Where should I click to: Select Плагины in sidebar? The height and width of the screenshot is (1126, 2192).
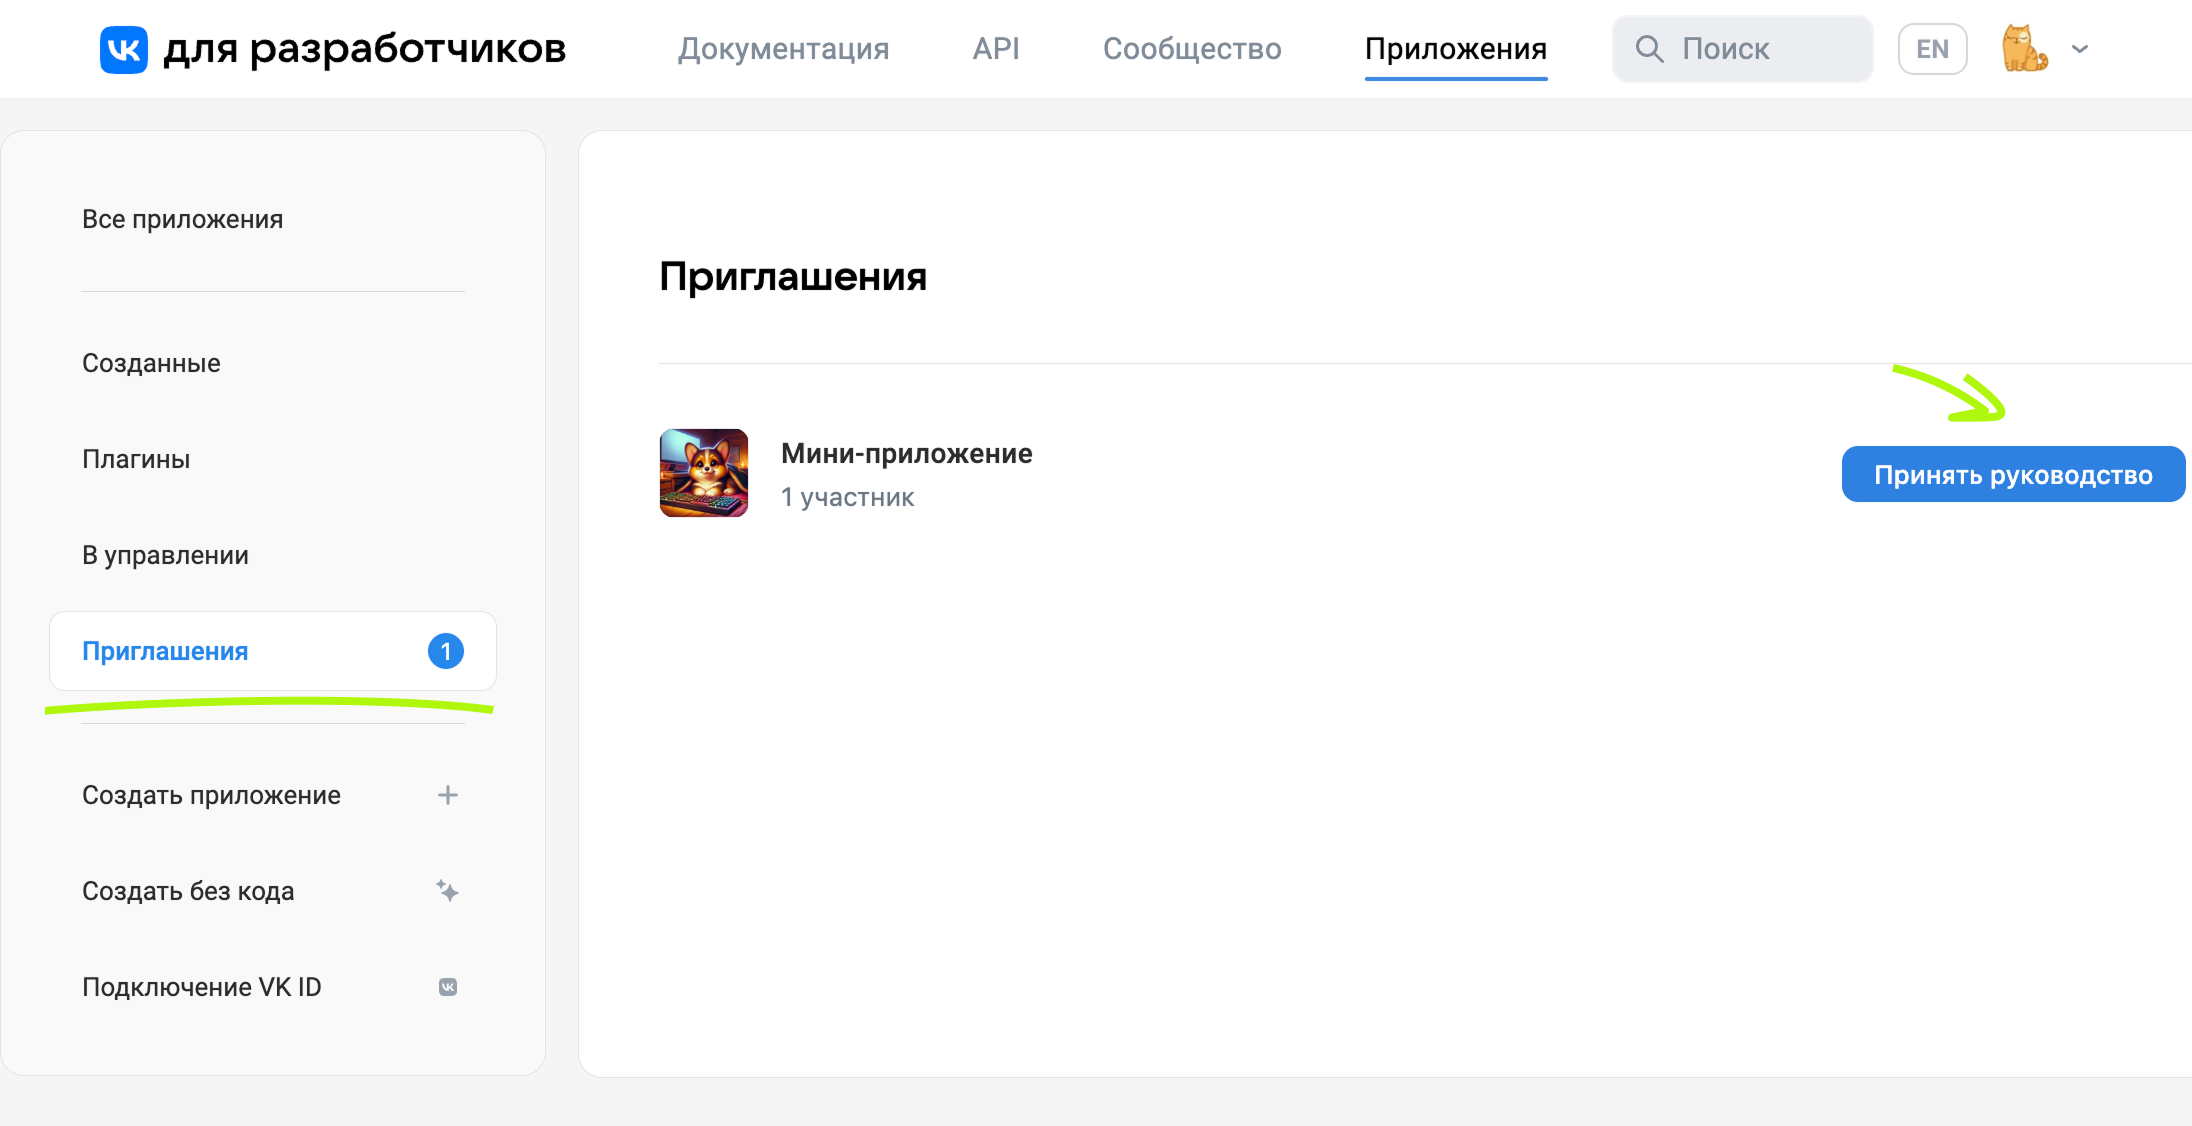click(x=136, y=459)
